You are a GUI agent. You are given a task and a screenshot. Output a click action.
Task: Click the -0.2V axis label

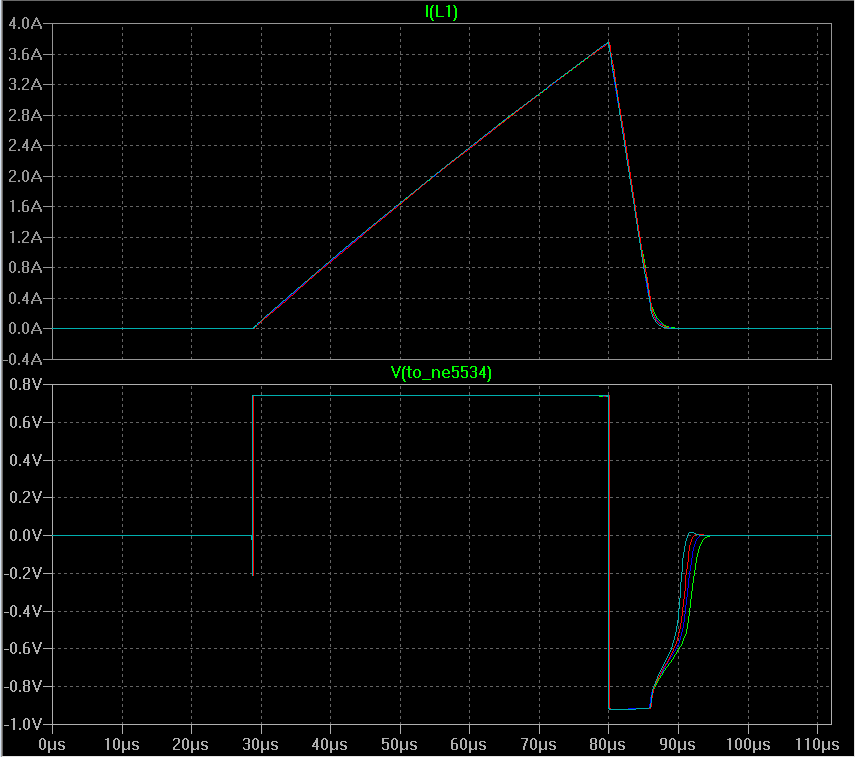coord(23,573)
